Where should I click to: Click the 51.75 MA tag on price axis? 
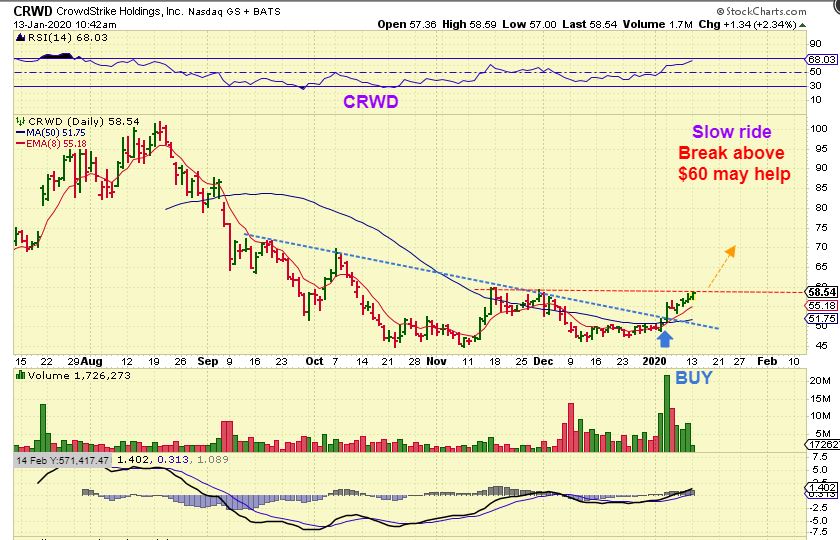[x=822, y=319]
